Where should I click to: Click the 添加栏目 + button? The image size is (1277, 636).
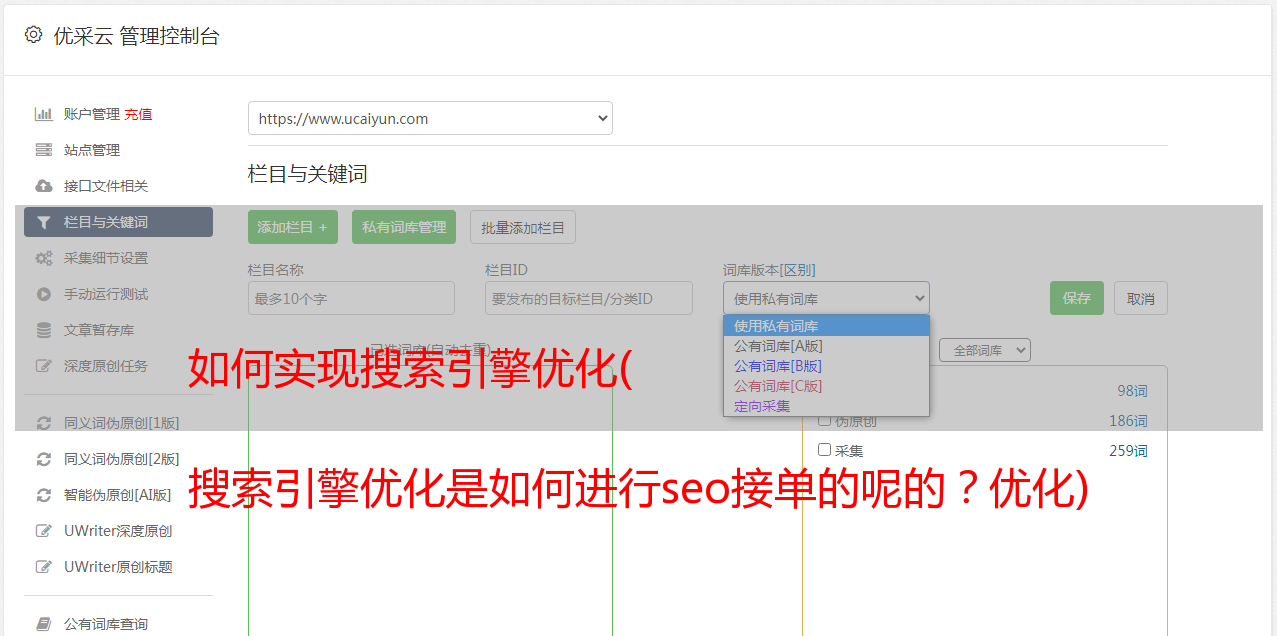[293, 227]
